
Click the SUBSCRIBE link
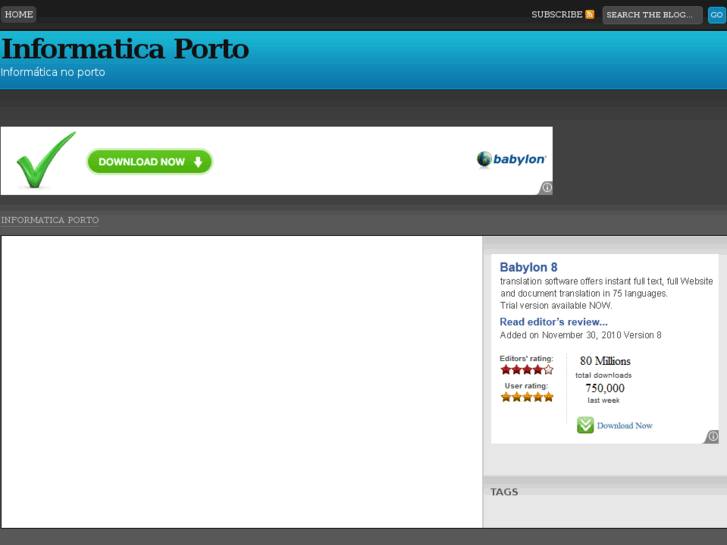pyautogui.click(x=556, y=14)
